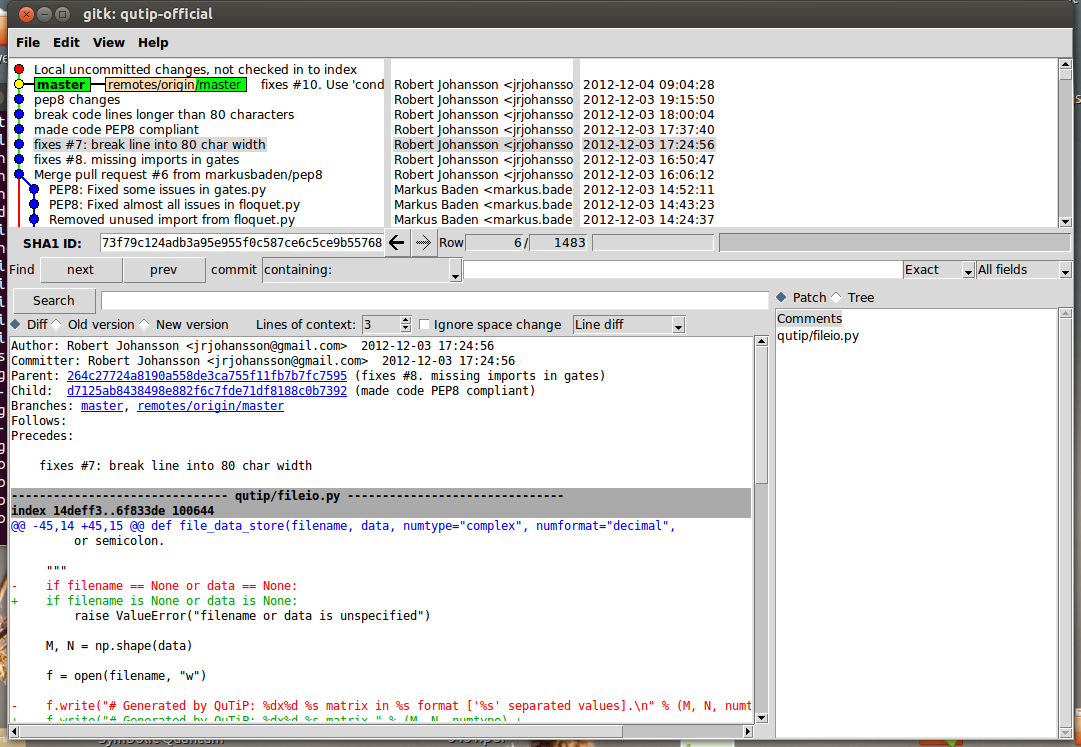Click the SHA1 ID text field
Image resolution: width=1081 pixels, height=747 pixels.
click(241, 242)
